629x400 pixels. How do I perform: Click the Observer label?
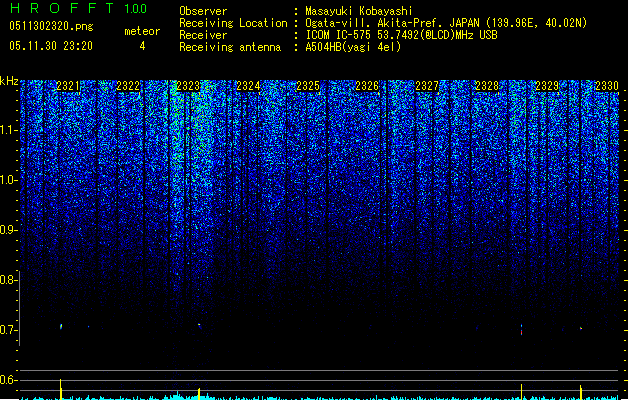point(203,11)
